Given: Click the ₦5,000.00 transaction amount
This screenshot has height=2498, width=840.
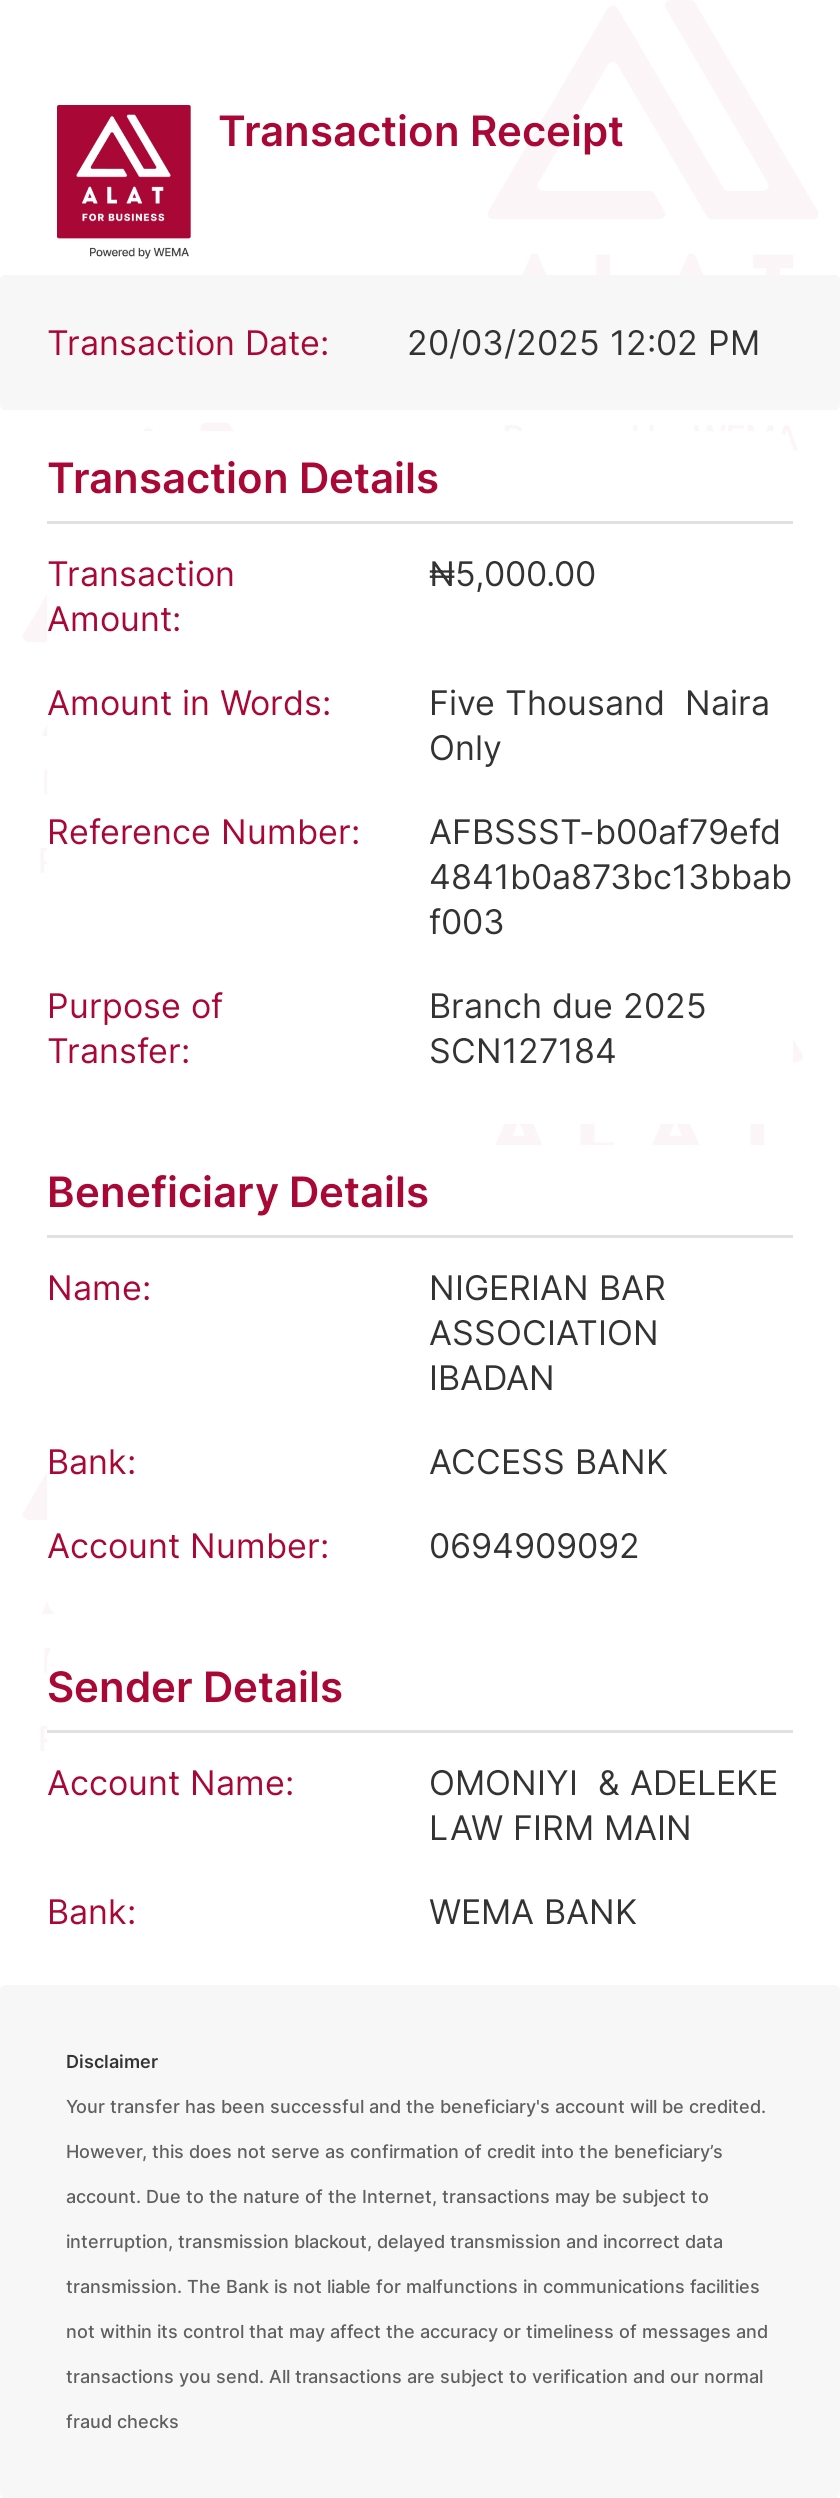Looking at the screenshot, I should point(513,574).
